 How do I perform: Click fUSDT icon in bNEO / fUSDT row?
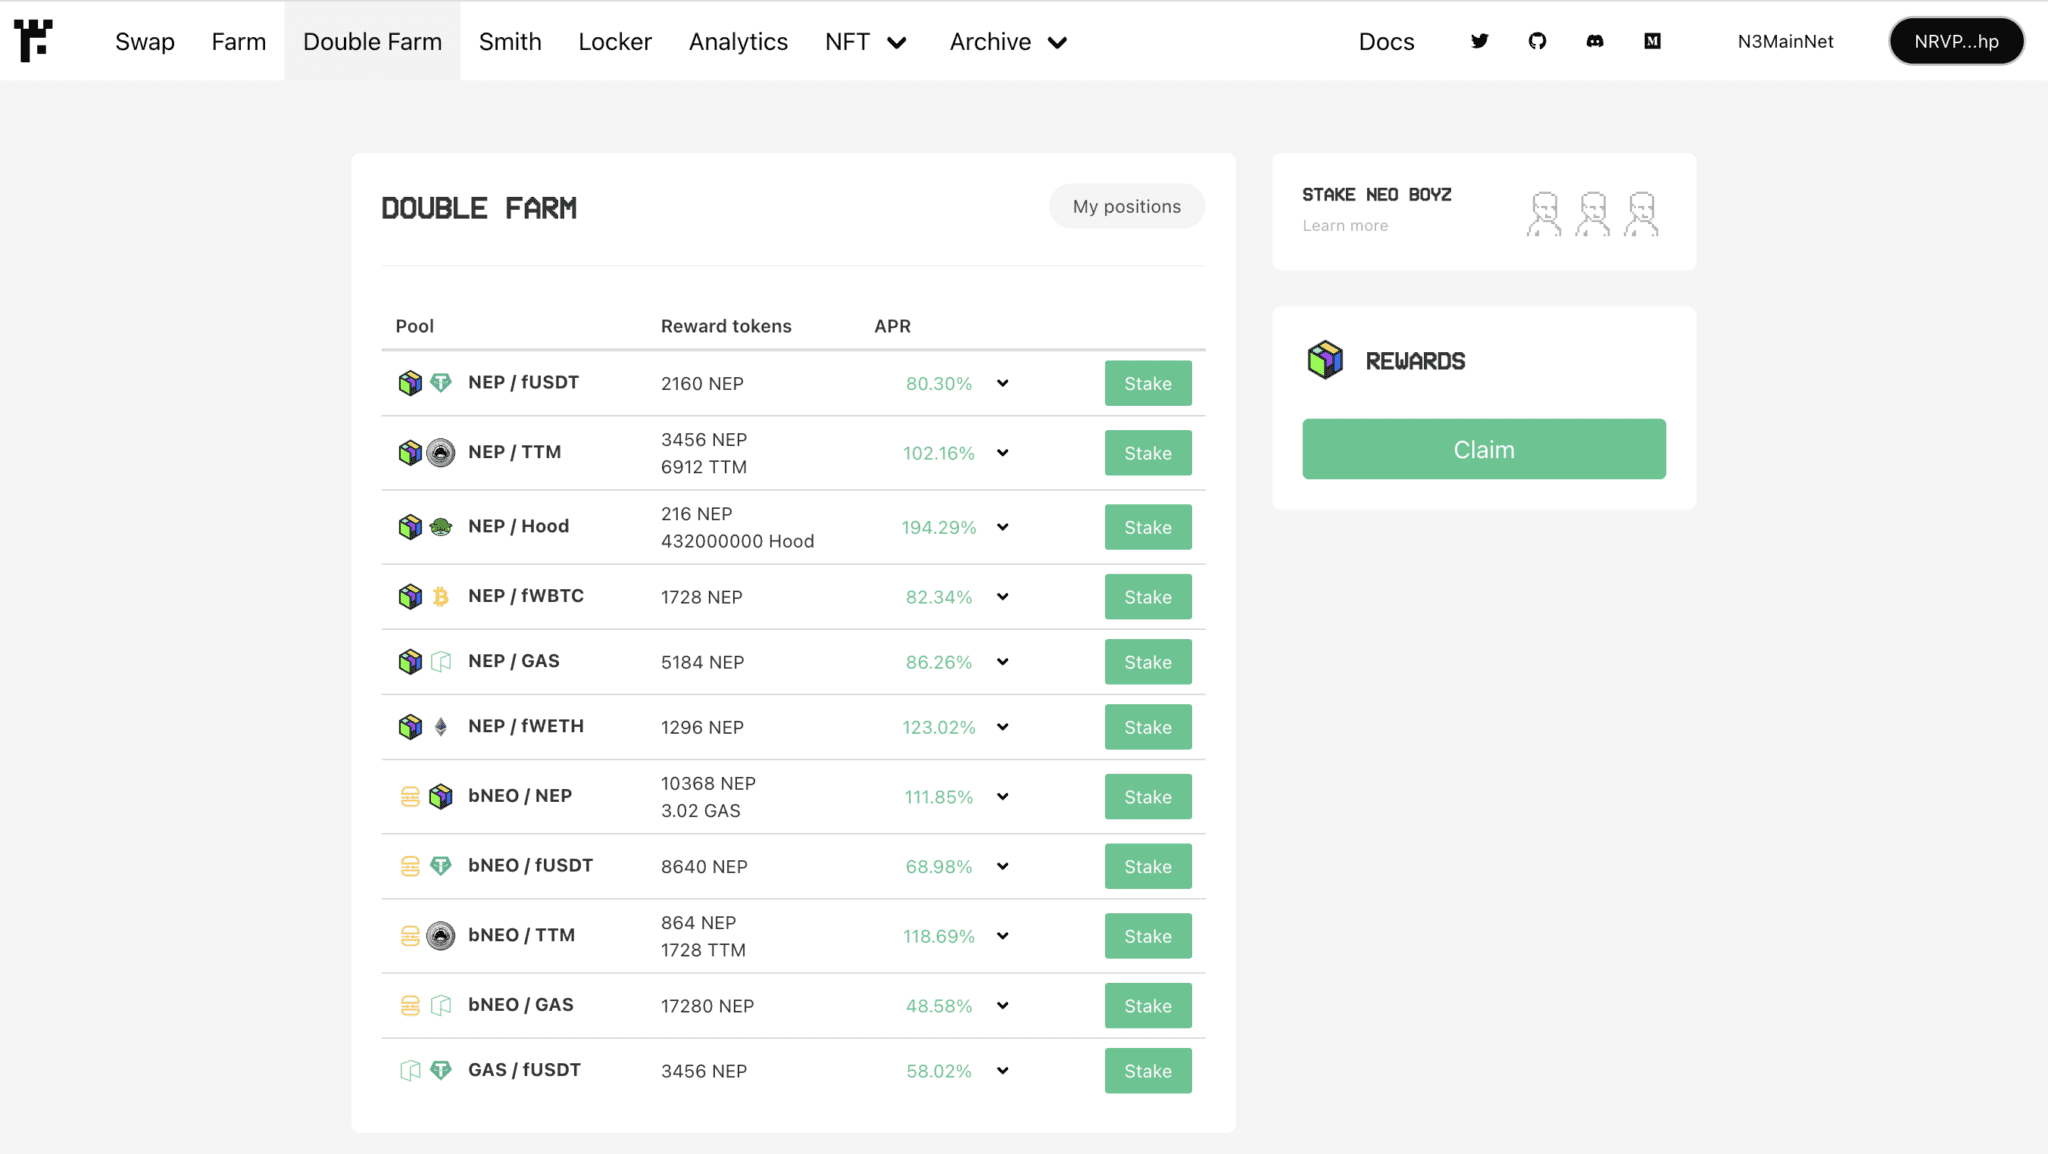pyautogui.click(x=441, y=865)
